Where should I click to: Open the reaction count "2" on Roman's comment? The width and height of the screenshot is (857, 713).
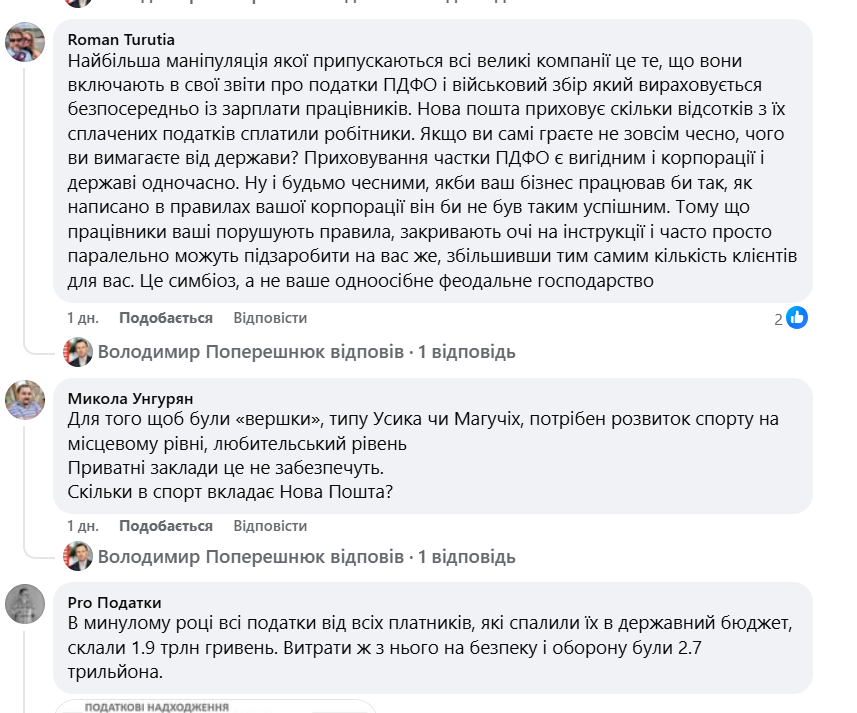[778, 319]
